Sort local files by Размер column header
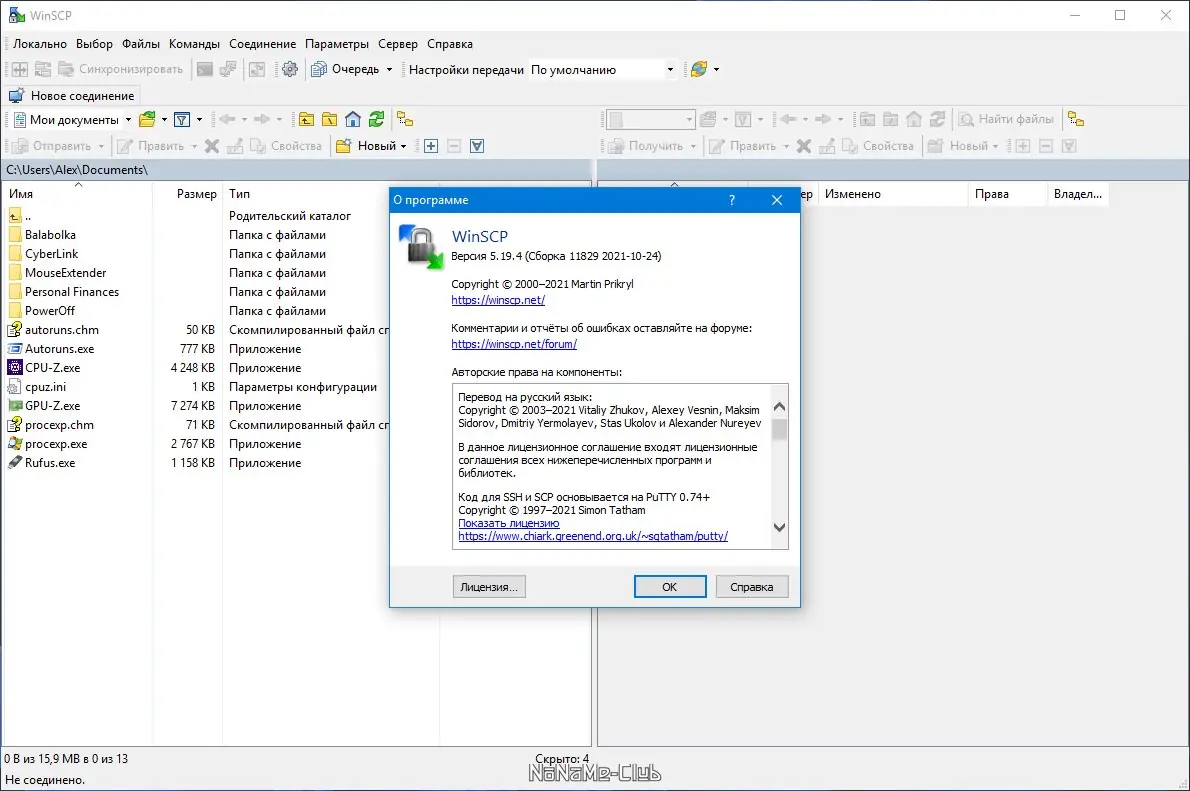The height and width of the screenshot is (791, 1190). point(187,194)
